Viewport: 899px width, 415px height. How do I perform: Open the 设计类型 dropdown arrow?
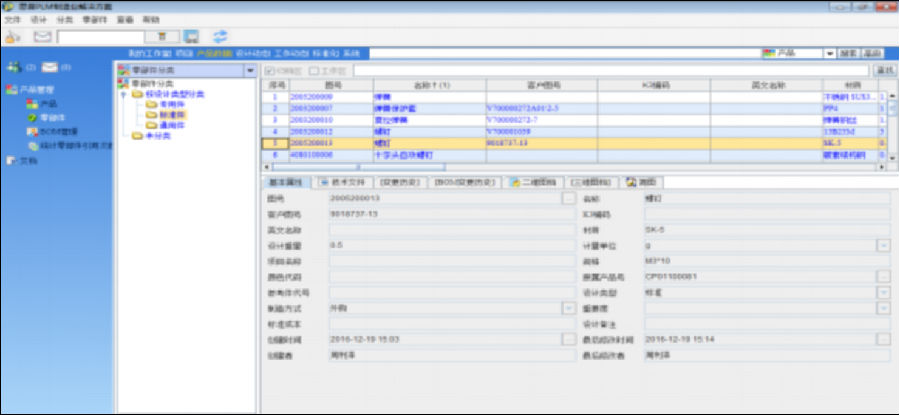(x=884, y=292)
